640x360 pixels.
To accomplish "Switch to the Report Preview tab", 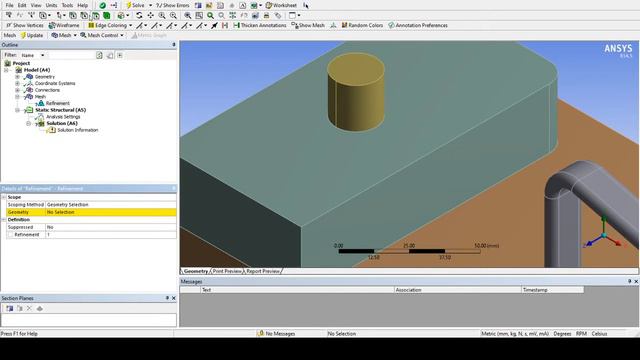I will pos(262,271).
